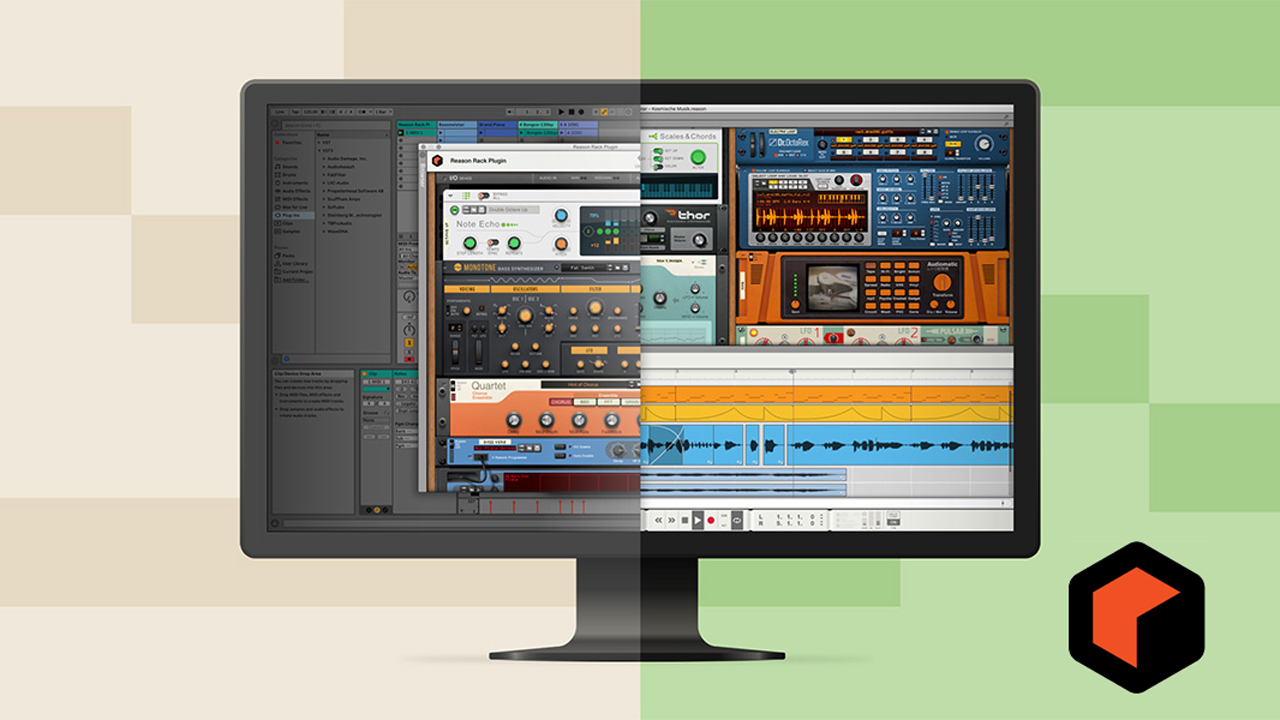The image size is (1280, 720).
Task: Expand the Propellerhead Software AB folder
Action: point(322,191)
